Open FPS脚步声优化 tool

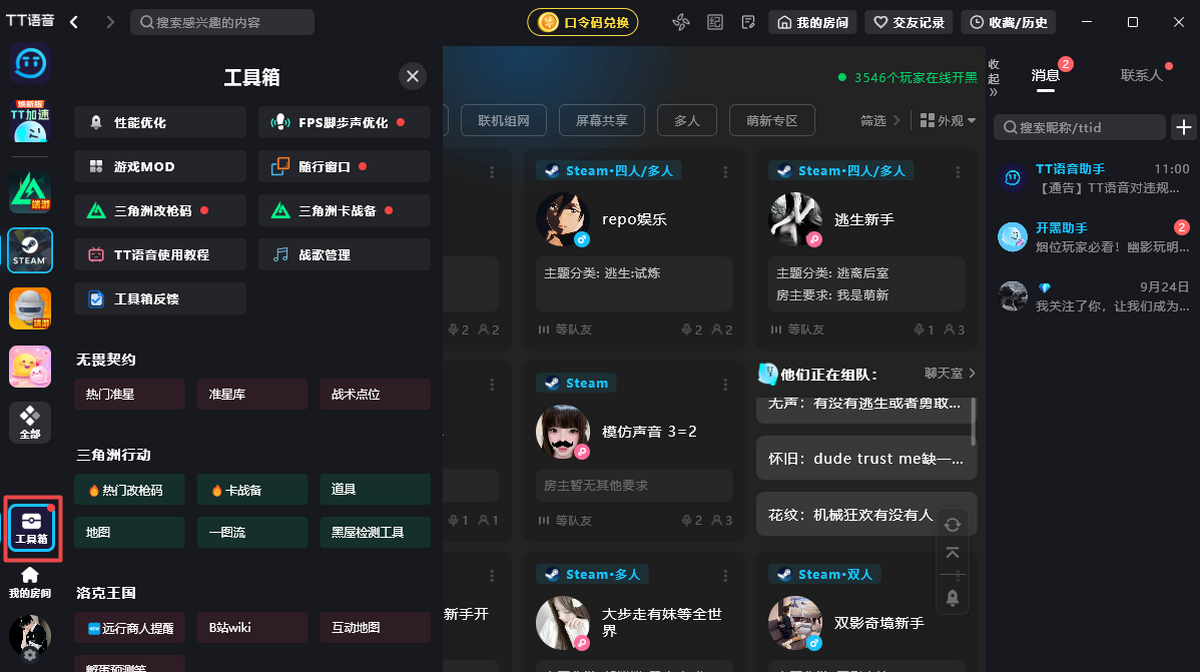tap(344, 122)
